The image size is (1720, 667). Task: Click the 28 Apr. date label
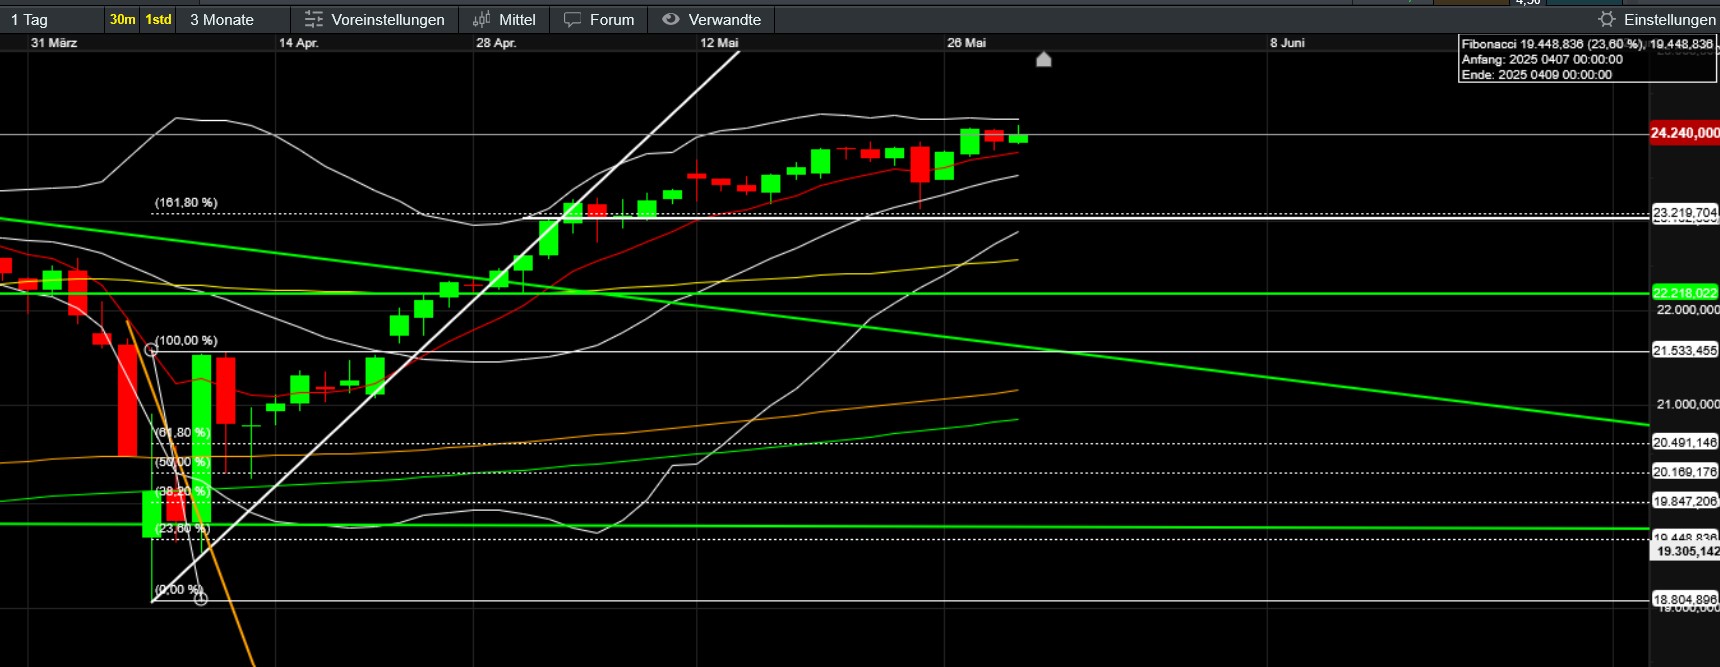point(496,43)
